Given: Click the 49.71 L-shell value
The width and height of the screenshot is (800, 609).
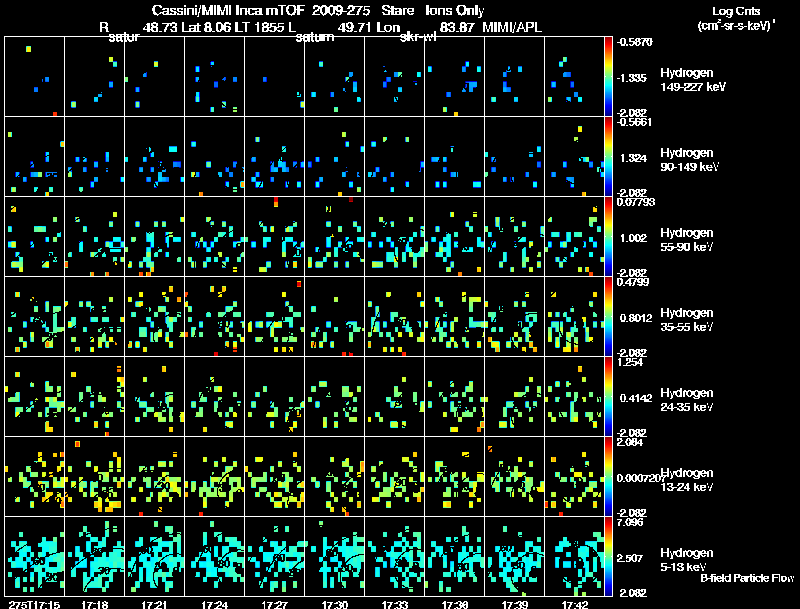Looking at the screenshot, I should click(x=355, y=27).
